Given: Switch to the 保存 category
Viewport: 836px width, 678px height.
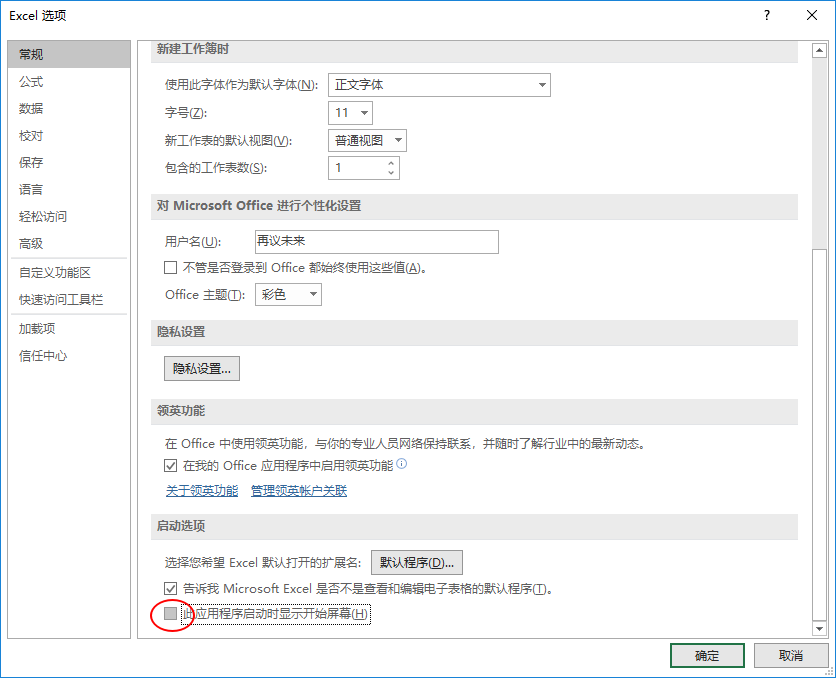Looking at the screenshot, I should (x=69, y=163).
